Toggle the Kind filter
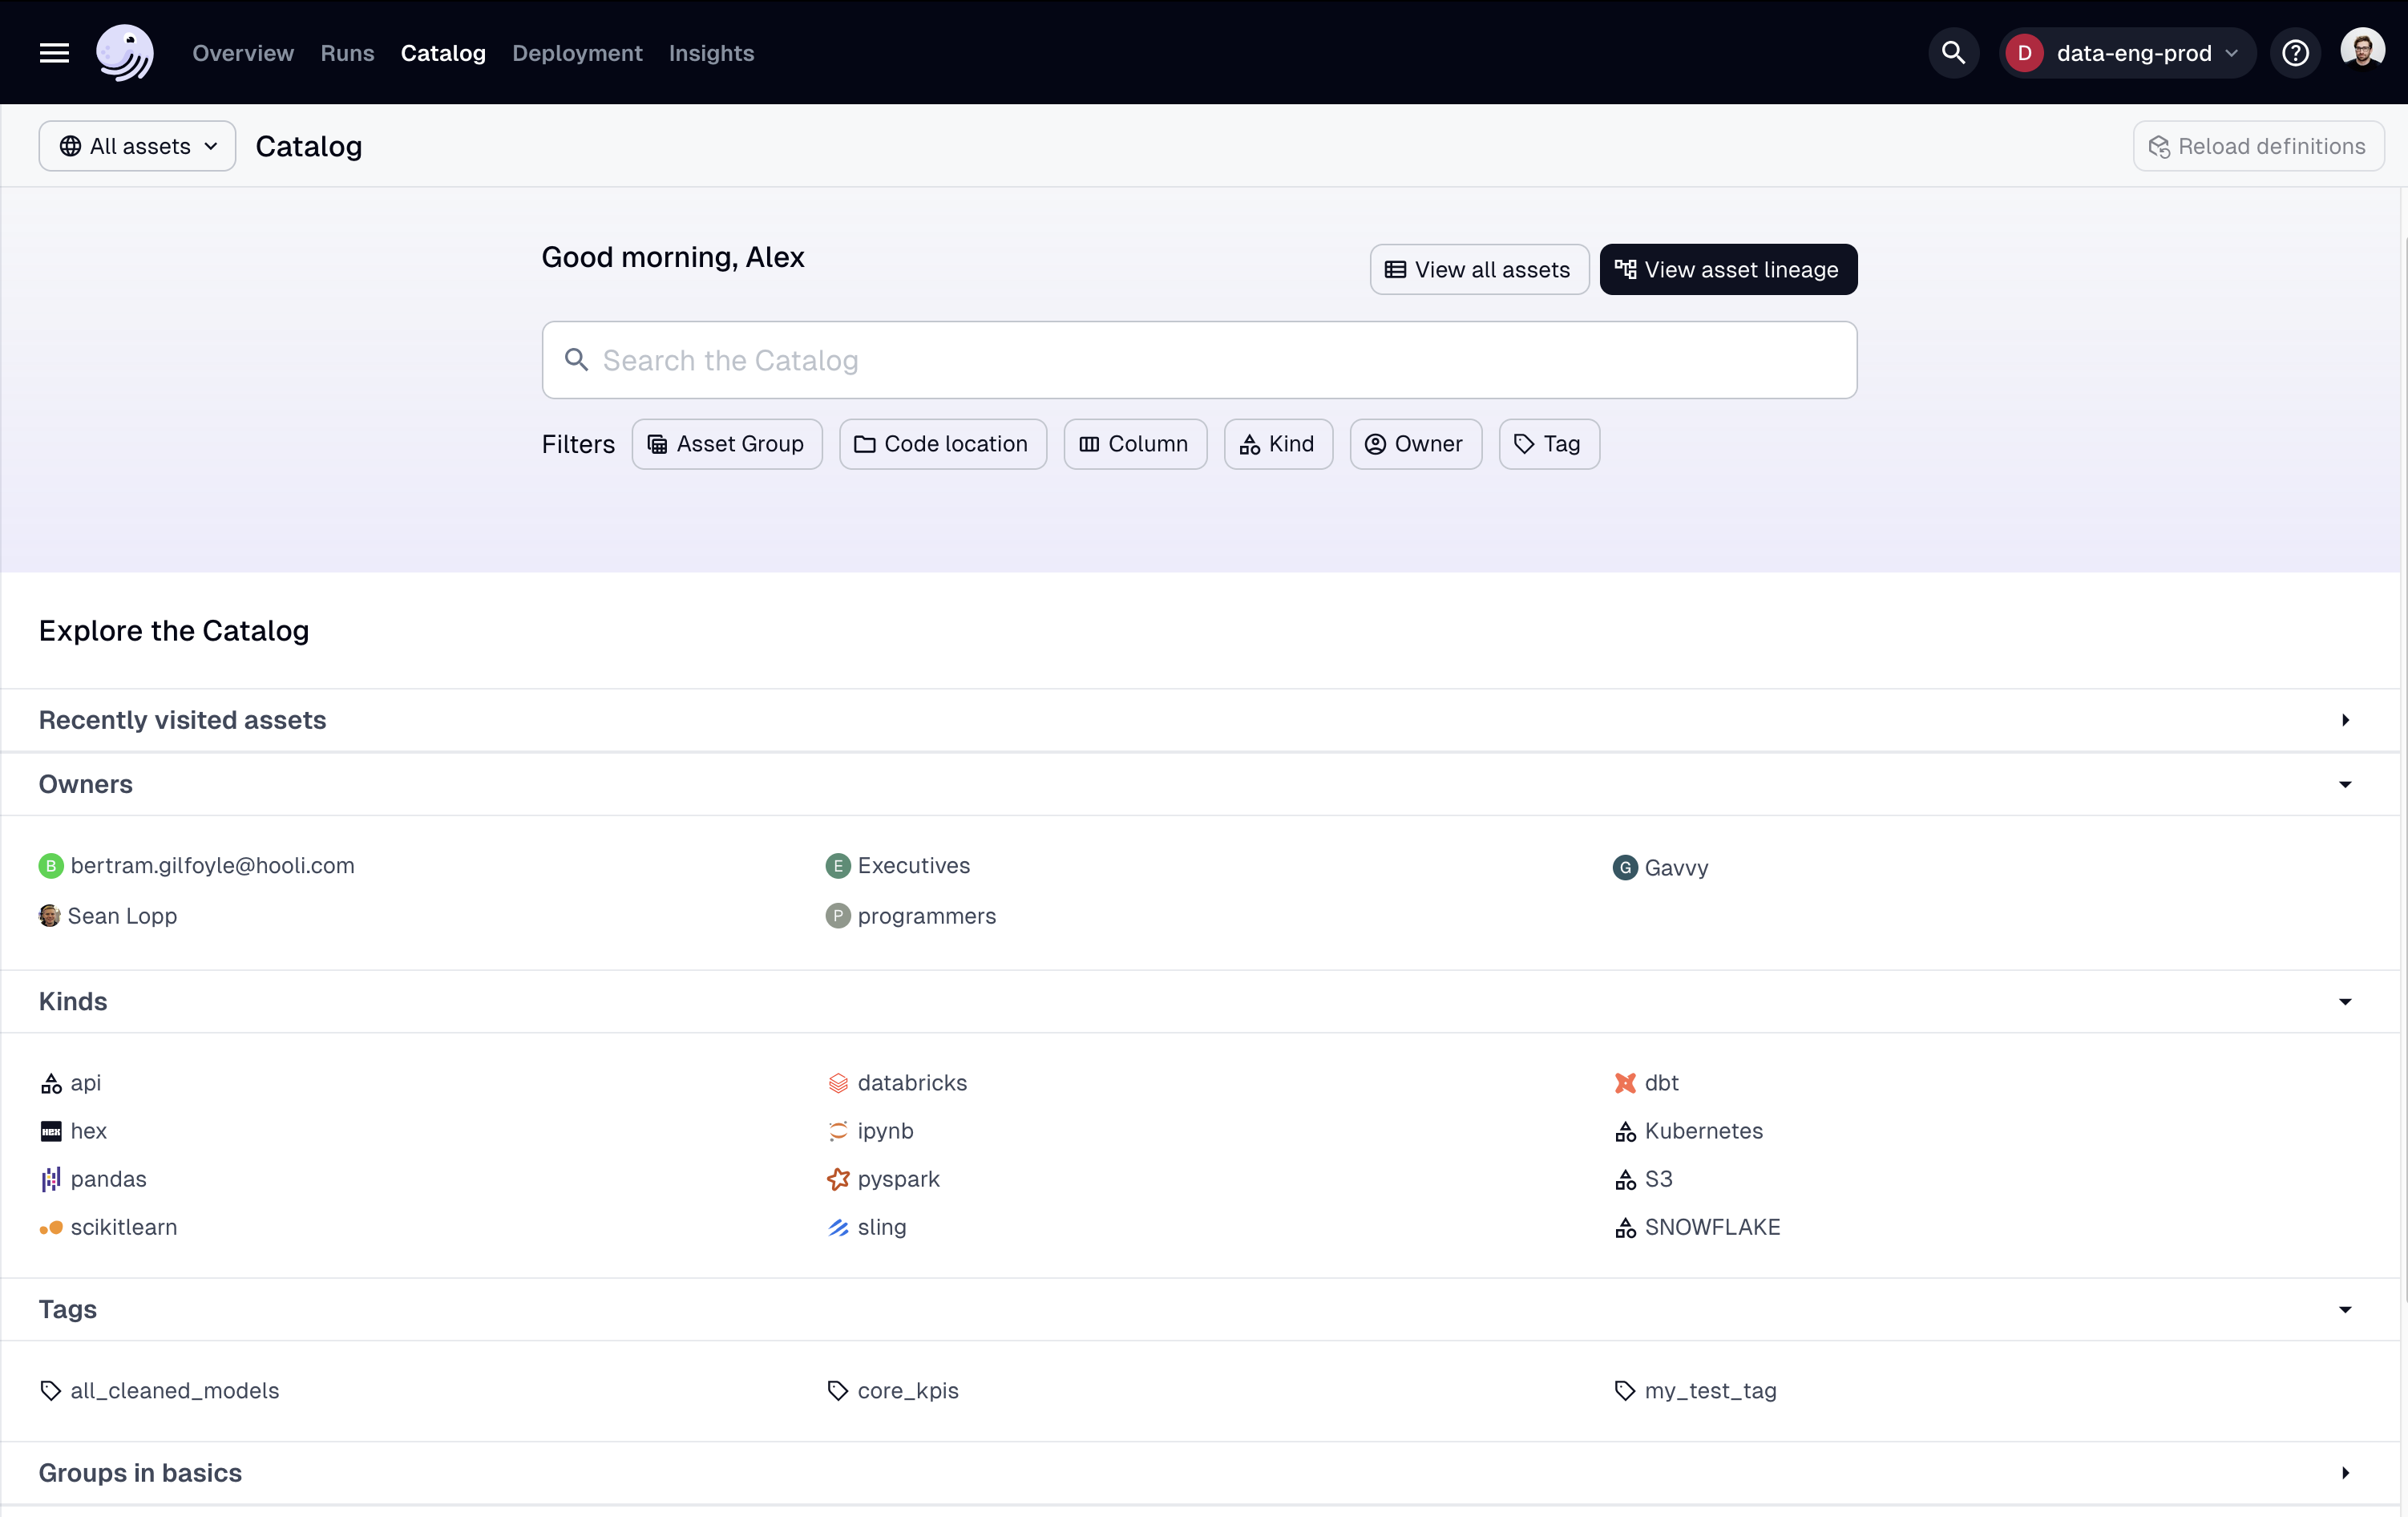Screen dimensions: 2408x1517 click(x=1278, y=444)
